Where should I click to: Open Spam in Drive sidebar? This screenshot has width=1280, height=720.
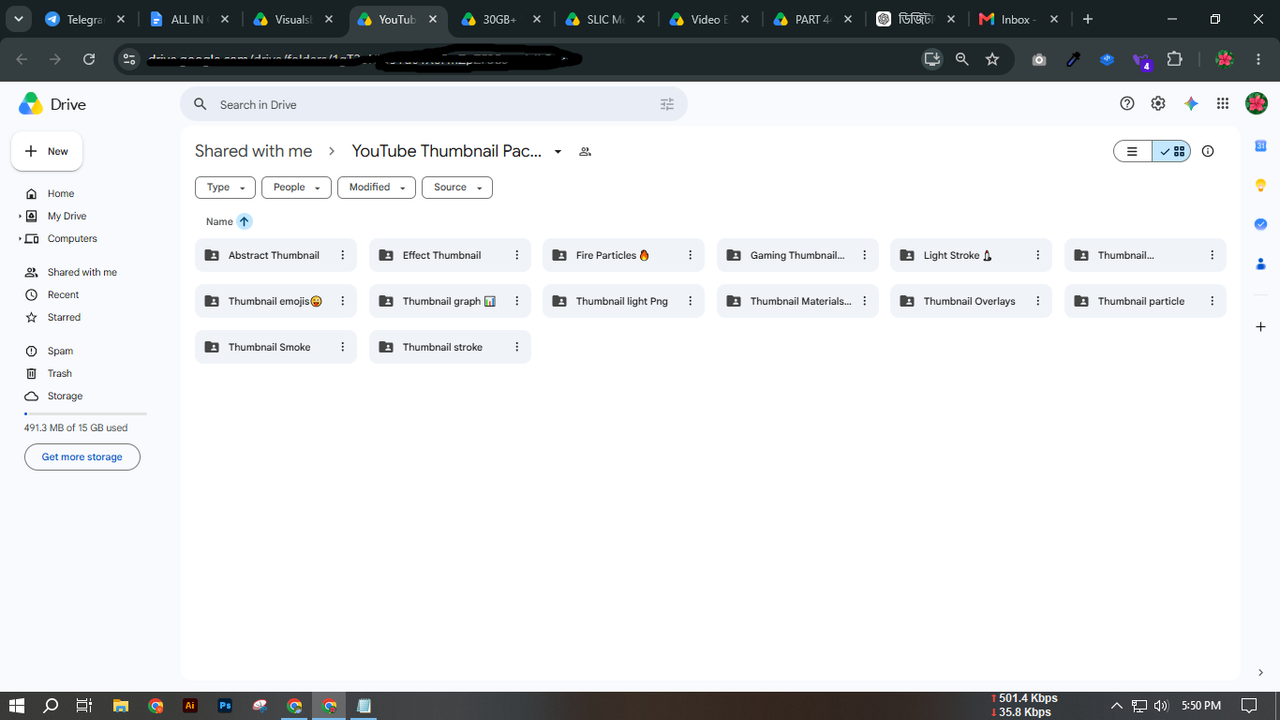click(x=60, y=351)
